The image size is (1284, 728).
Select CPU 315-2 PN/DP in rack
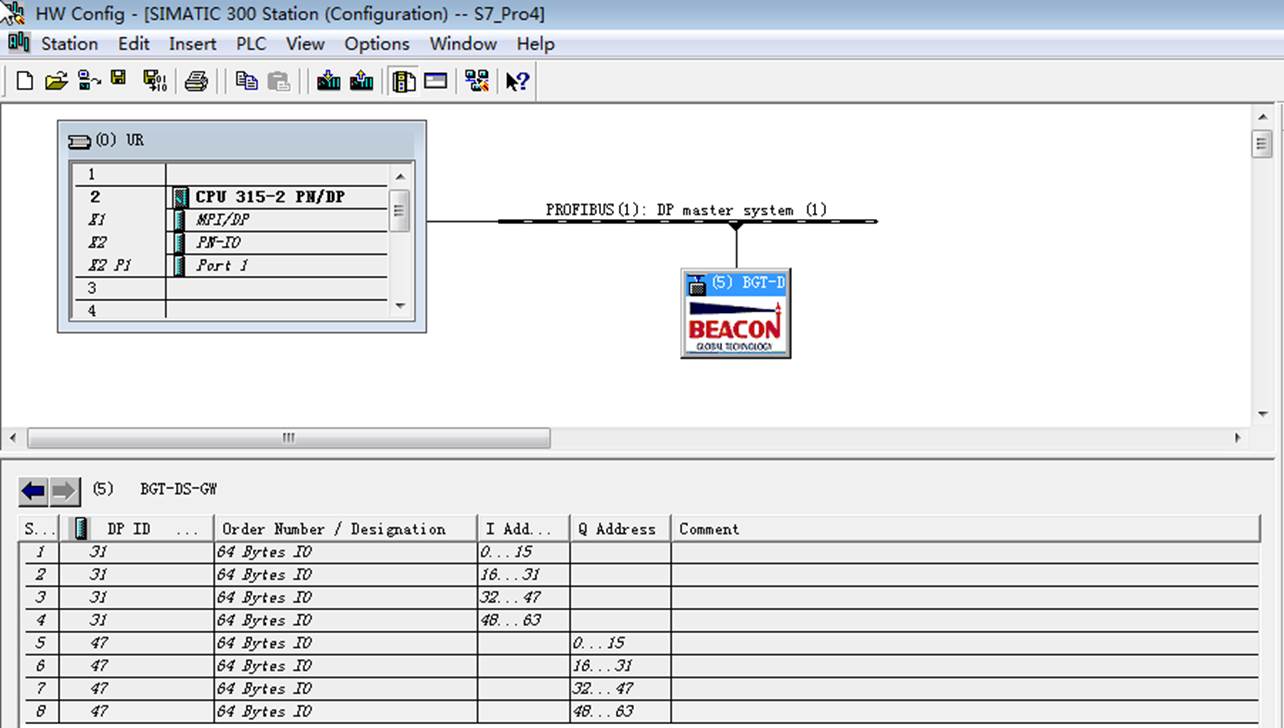[x=269, y=197]
